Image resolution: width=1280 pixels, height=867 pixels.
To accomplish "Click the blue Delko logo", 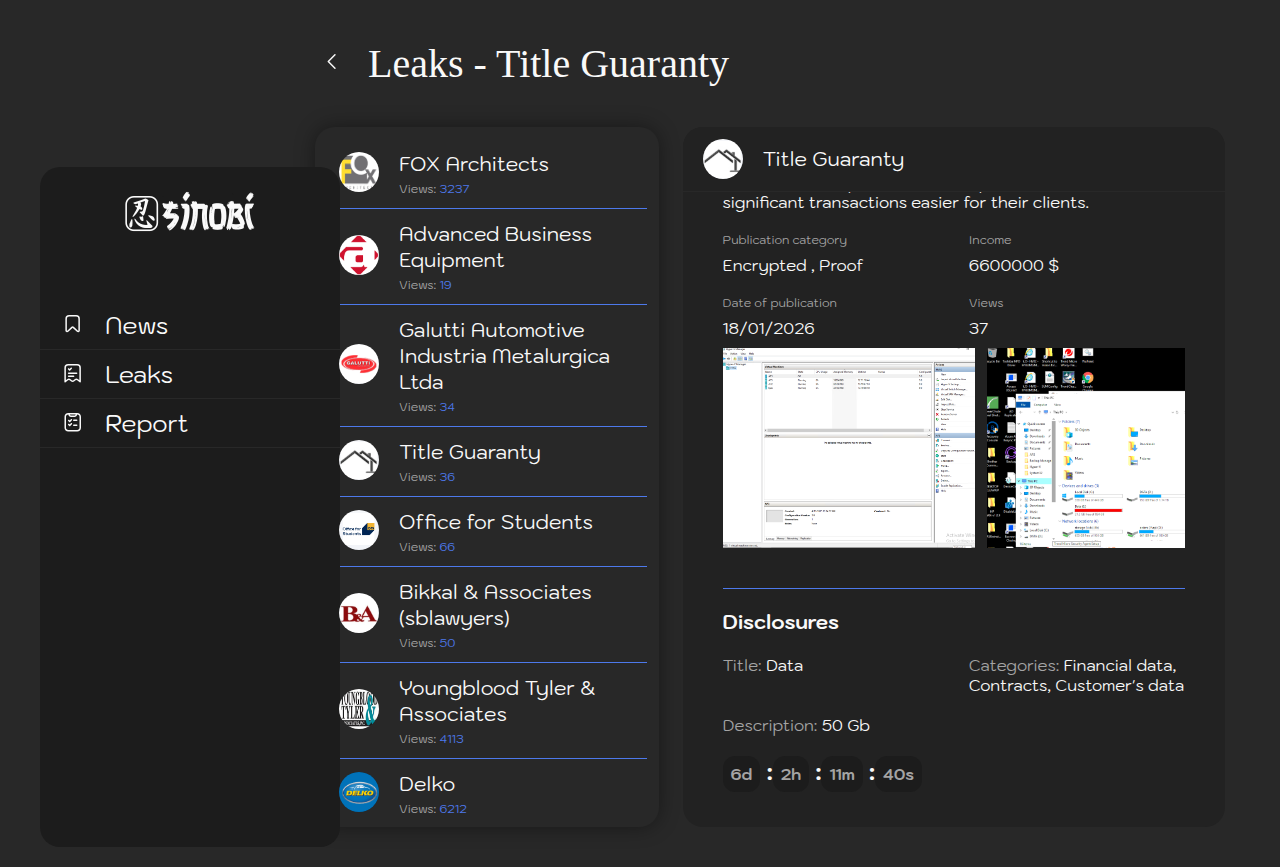I will point(359,792).
